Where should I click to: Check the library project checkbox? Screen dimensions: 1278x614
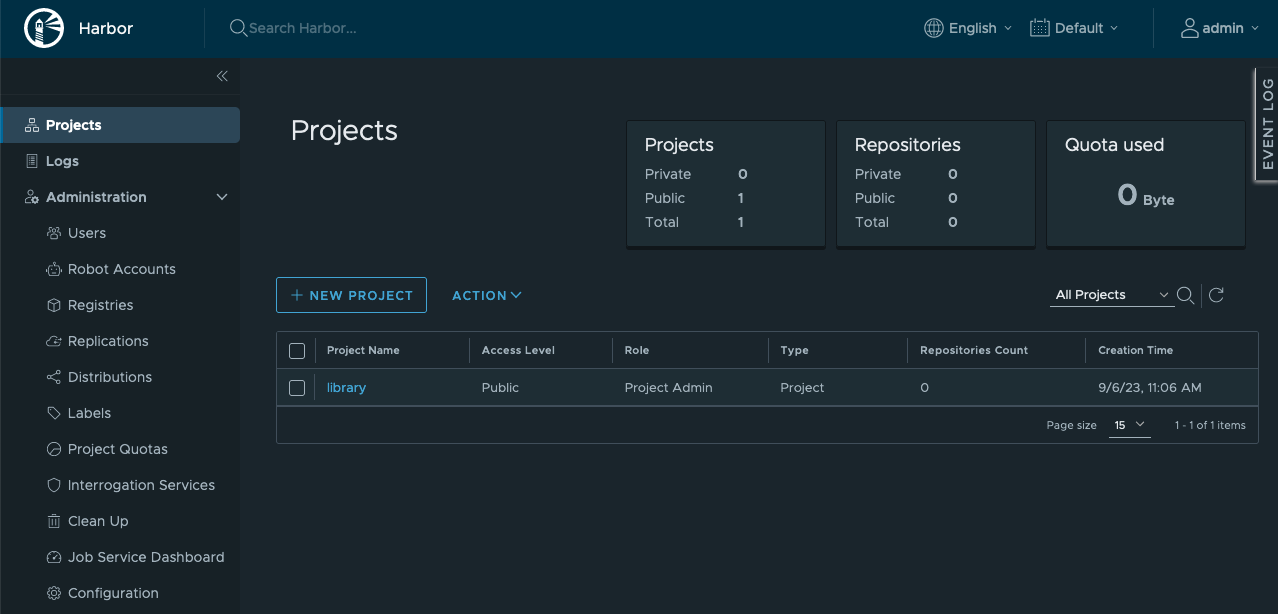point(297,388)
